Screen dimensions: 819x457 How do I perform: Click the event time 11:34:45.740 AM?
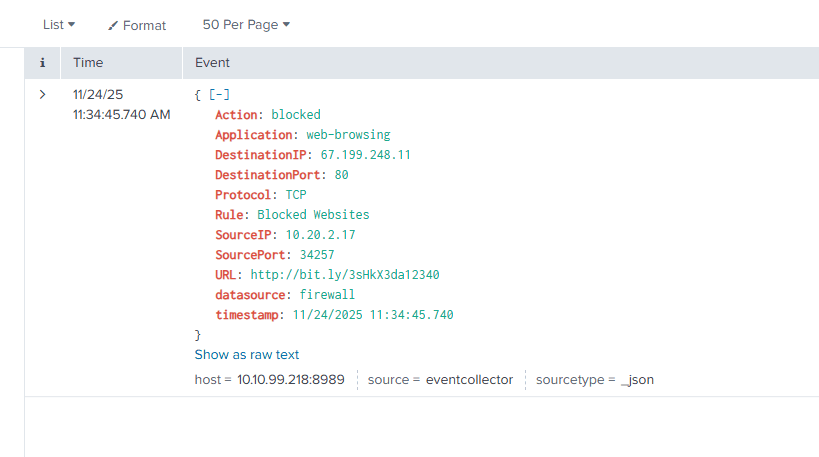[x=121, y=115]
